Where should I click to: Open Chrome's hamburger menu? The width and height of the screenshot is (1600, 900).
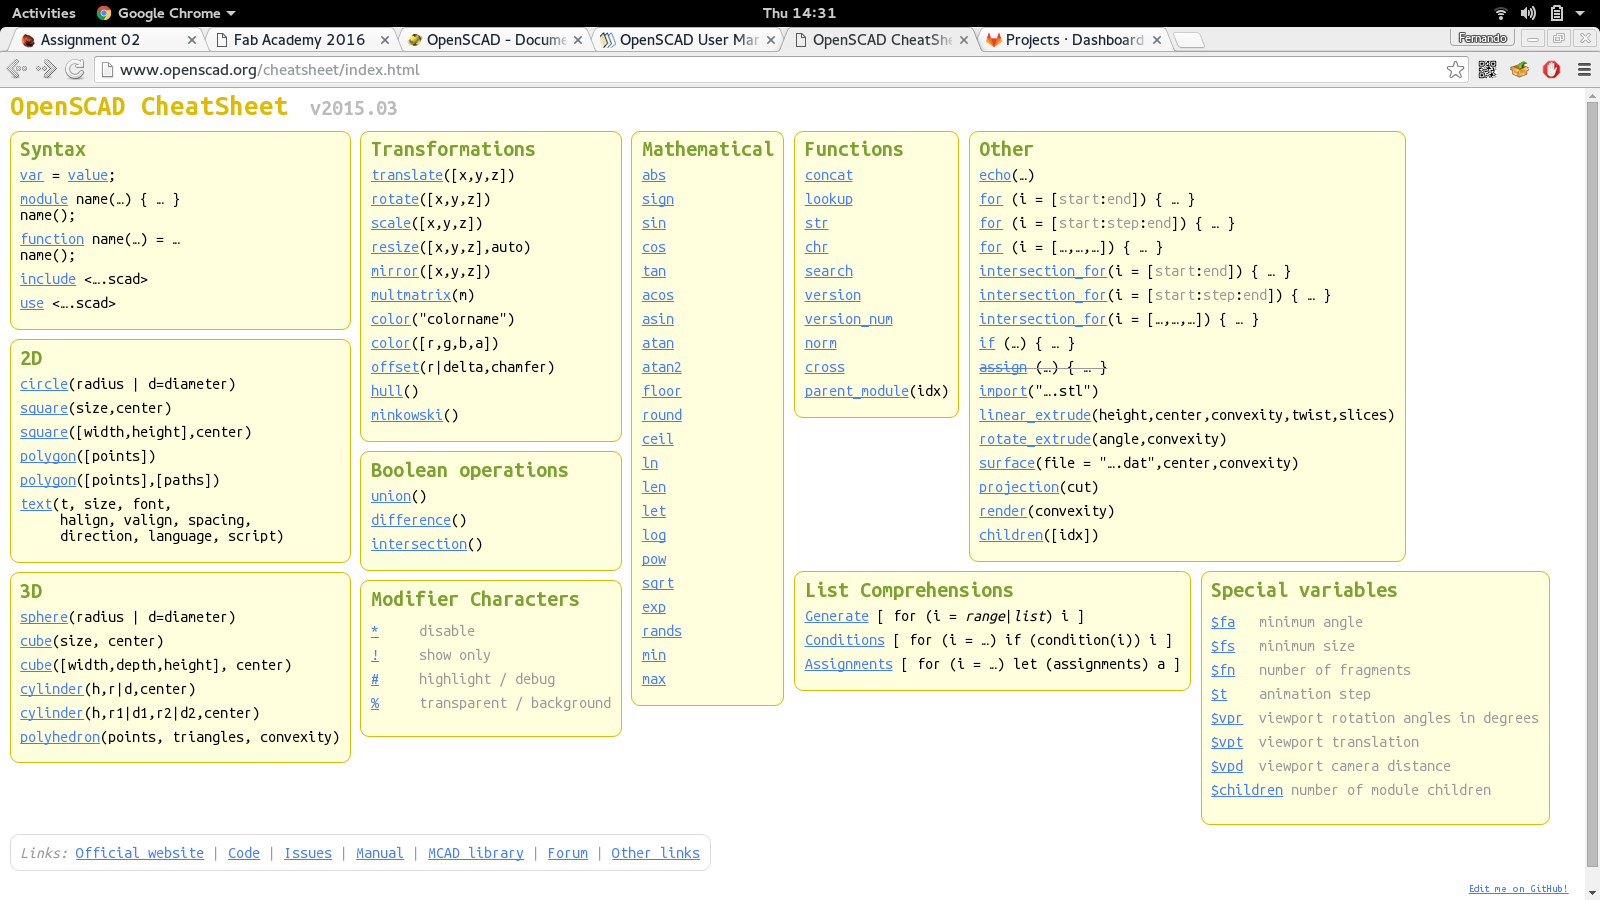[1584, 69]
